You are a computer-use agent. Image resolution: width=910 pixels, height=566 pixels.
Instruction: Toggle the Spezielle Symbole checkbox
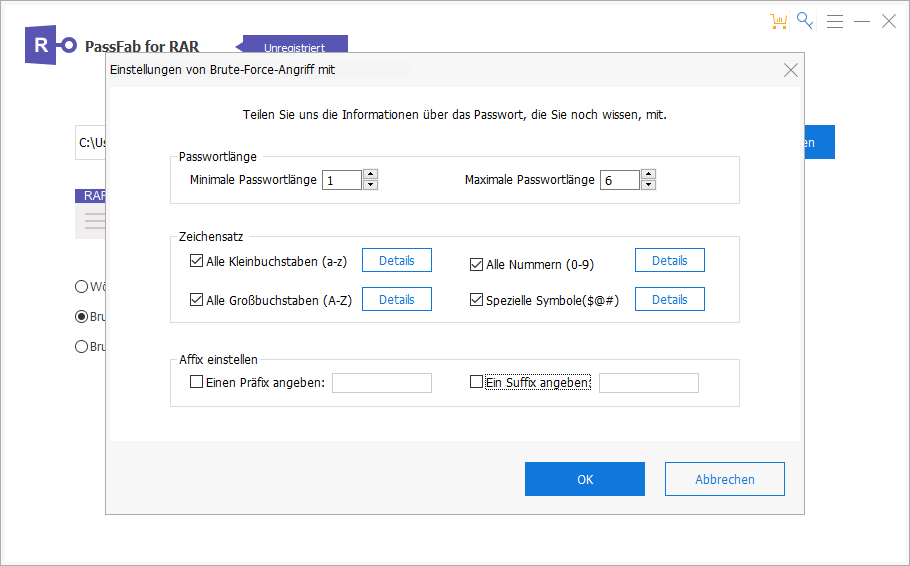(x=477, y=299)
